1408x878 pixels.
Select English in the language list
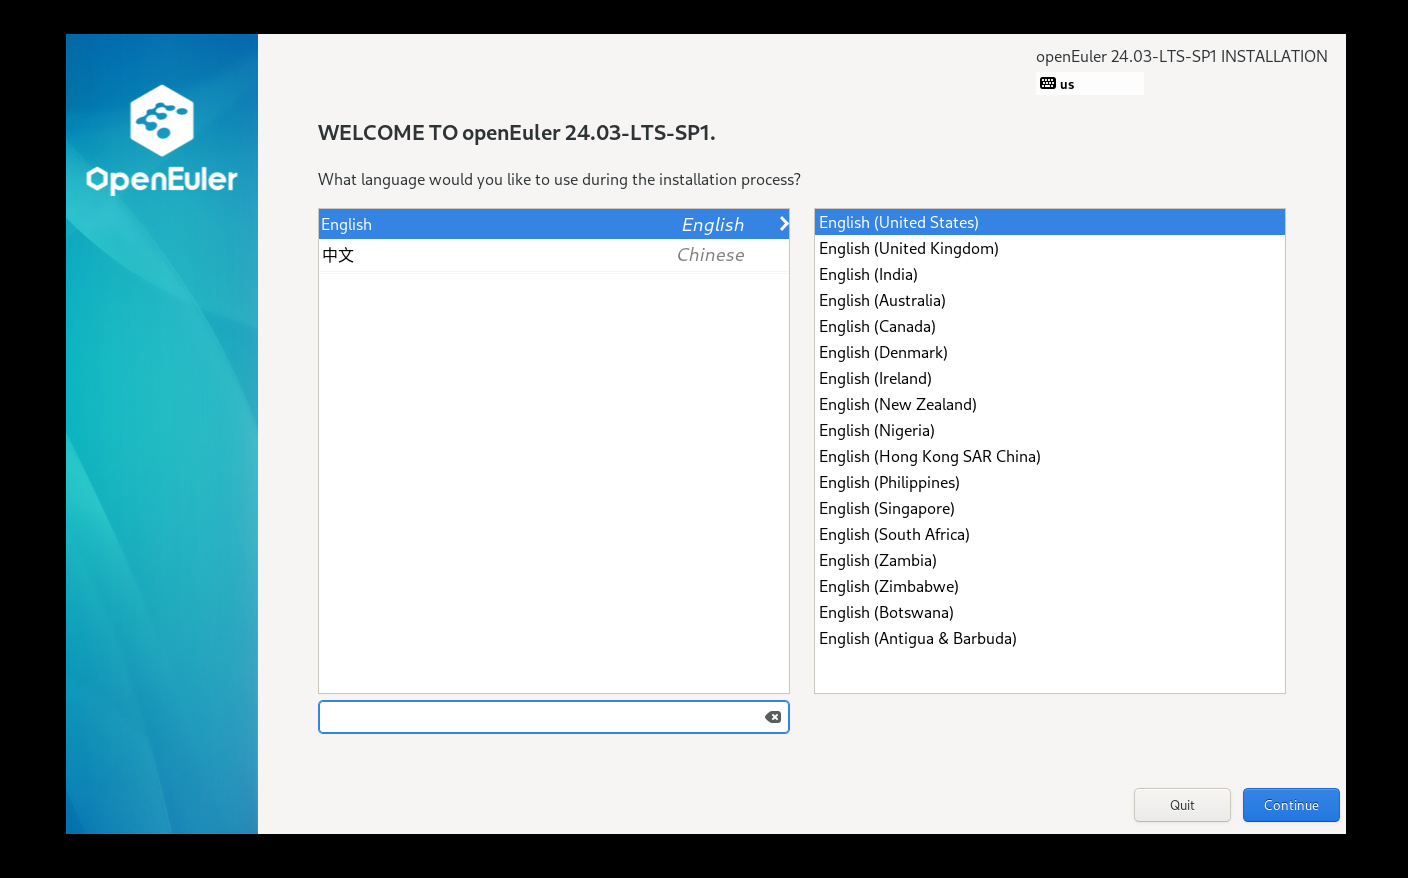point(554,224)
